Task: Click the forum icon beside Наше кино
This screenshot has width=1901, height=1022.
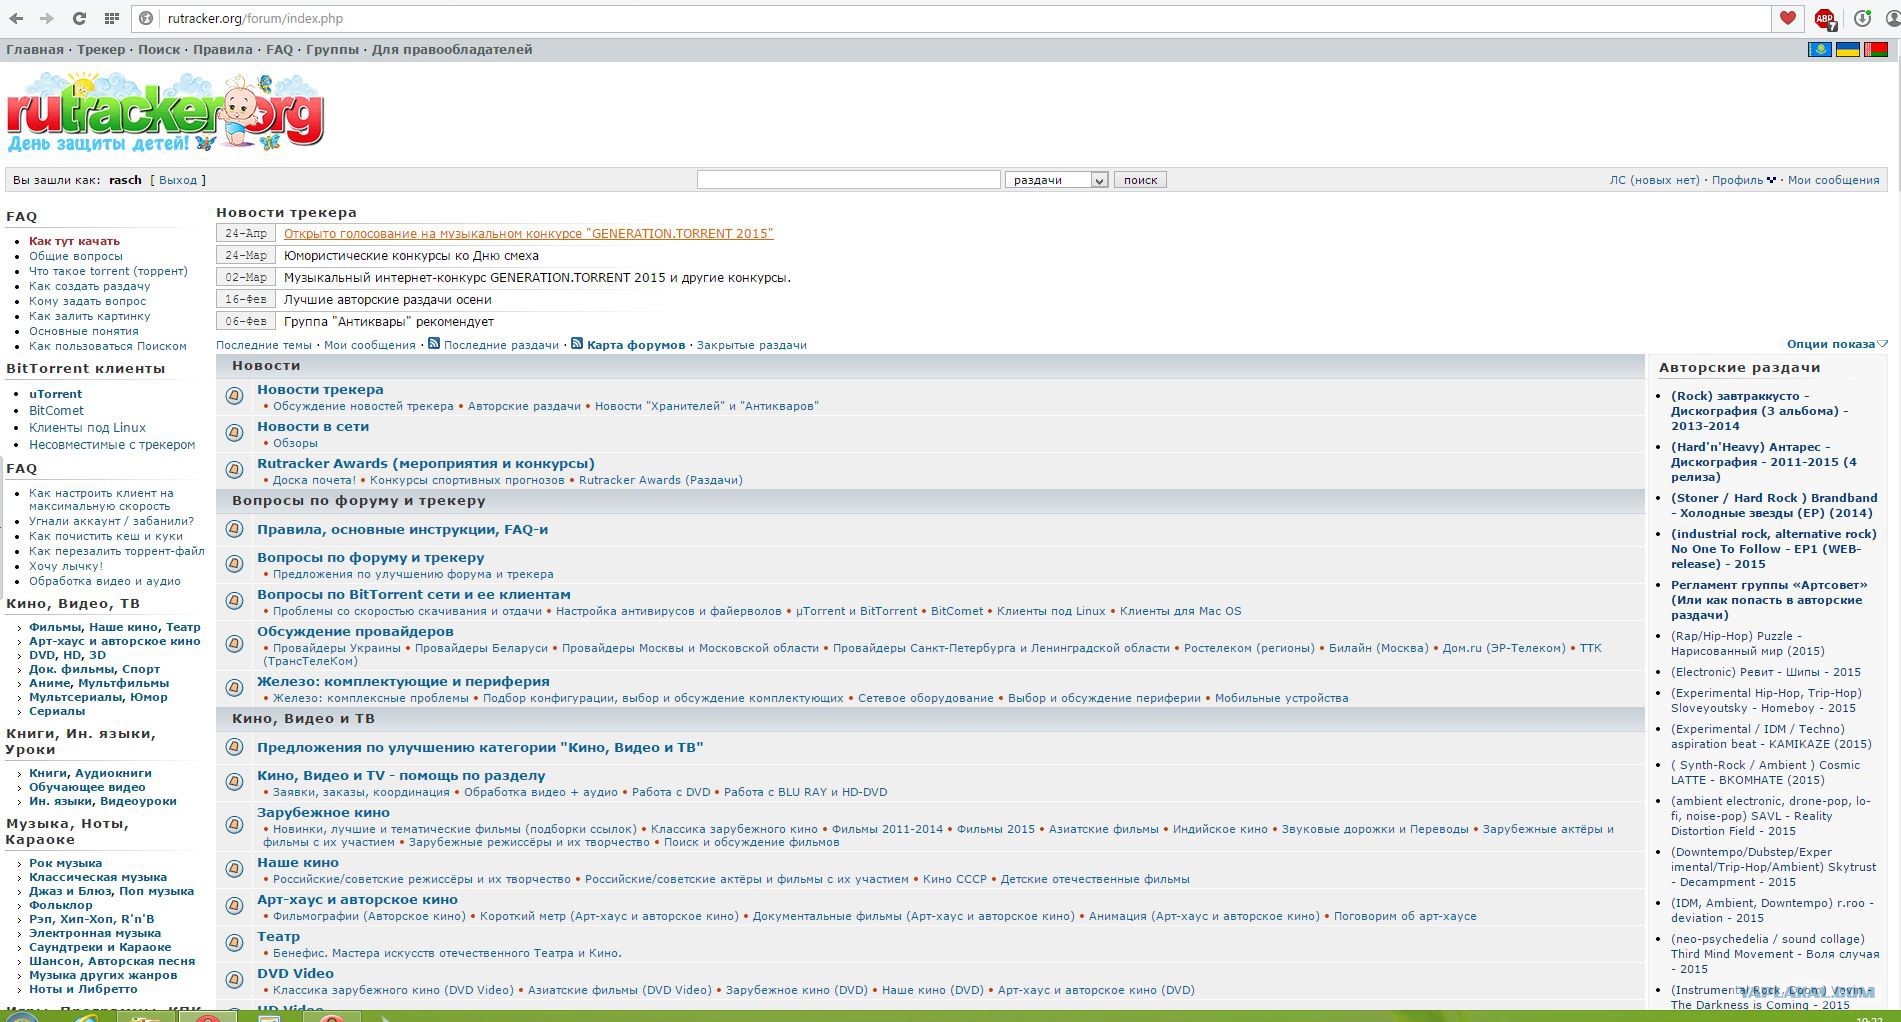Action: tap(235, 869)
